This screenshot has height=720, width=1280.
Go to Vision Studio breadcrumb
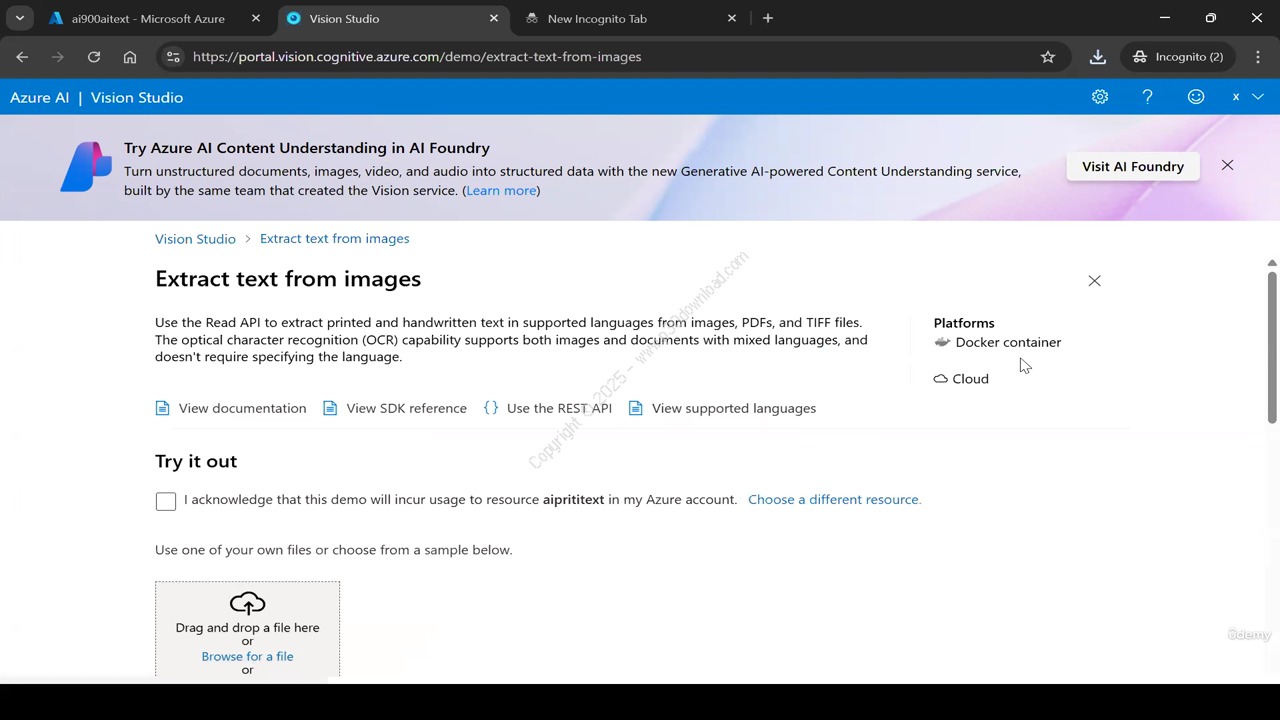coord(195,239)
